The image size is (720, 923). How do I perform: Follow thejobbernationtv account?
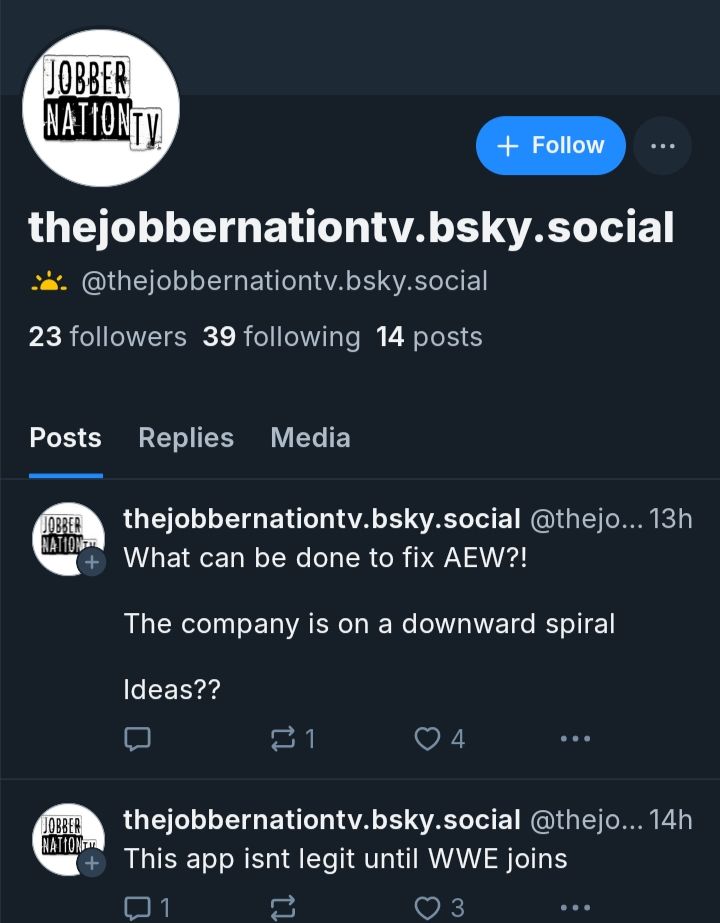pyautogui.click(x=550, y=145)
